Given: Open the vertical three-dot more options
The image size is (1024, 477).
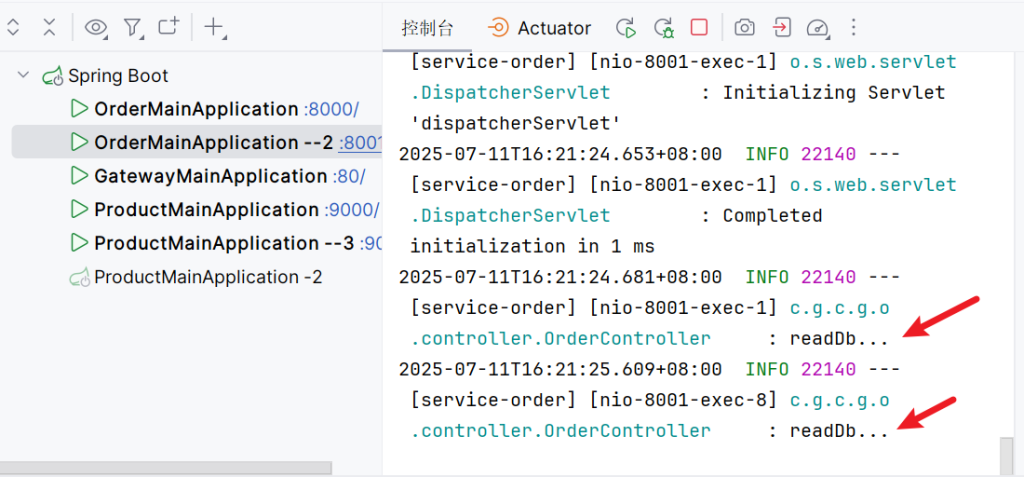Looking at the screenshot, I should tap(853, 28).
